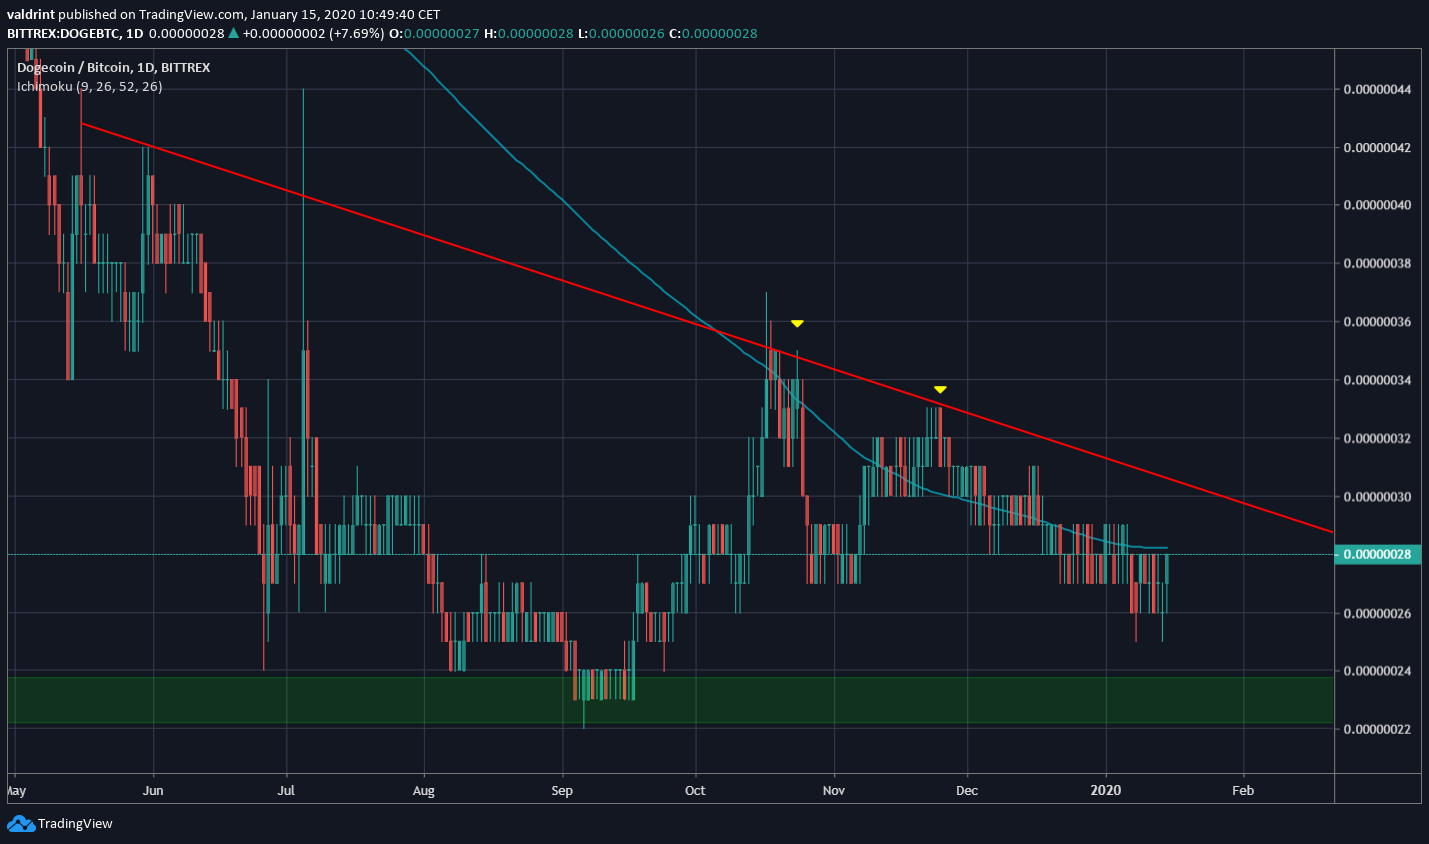Image resolution: width=1429 pixels, height=844 pixels.
Task: Select the Nov label on the time axis
Action: (x=833, y=790)
